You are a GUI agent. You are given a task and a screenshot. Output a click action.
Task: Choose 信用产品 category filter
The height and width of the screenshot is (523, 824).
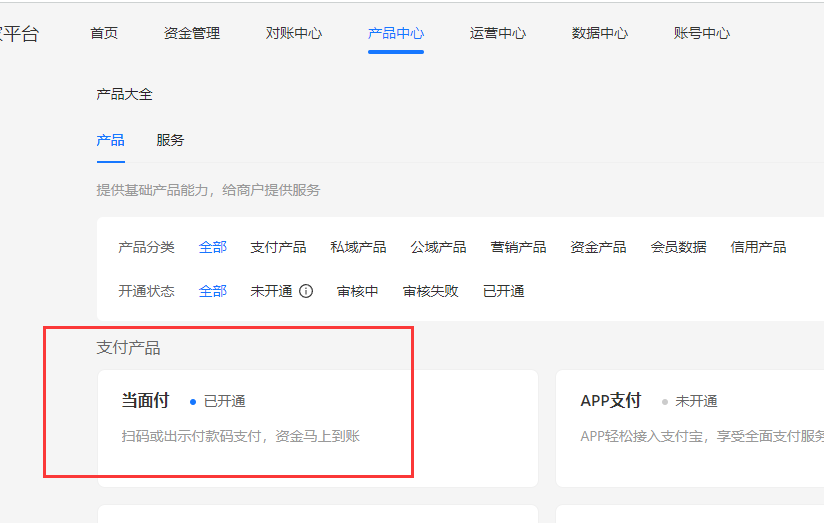coord(758,247)
